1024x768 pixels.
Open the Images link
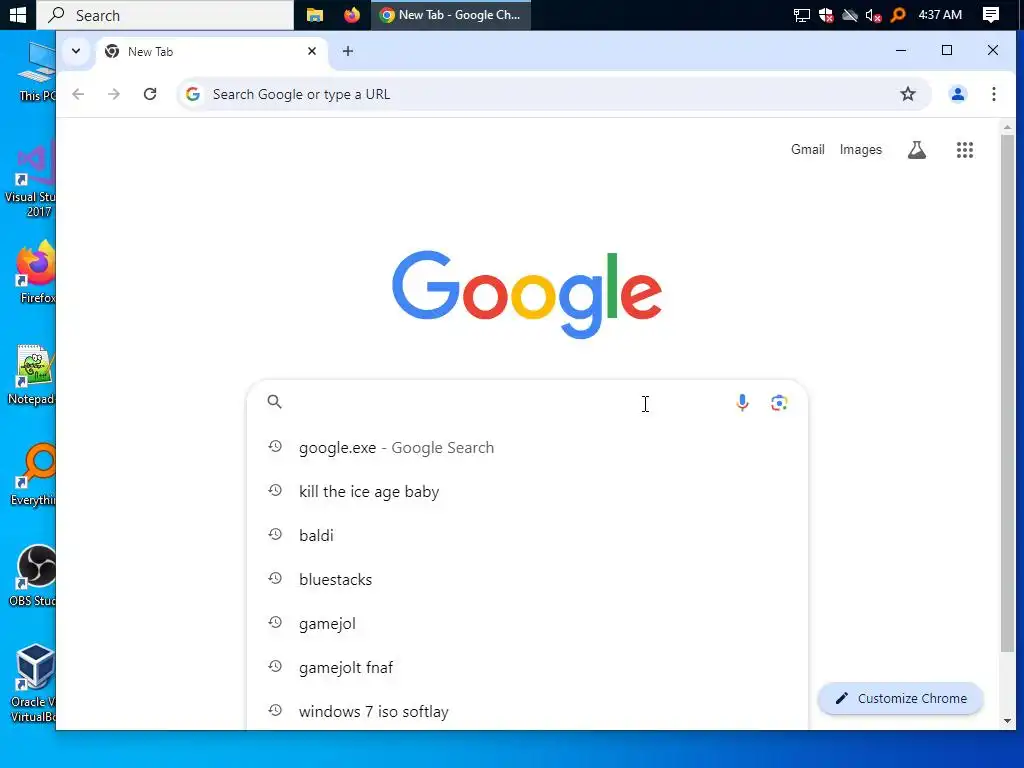[x=860, y=150]
